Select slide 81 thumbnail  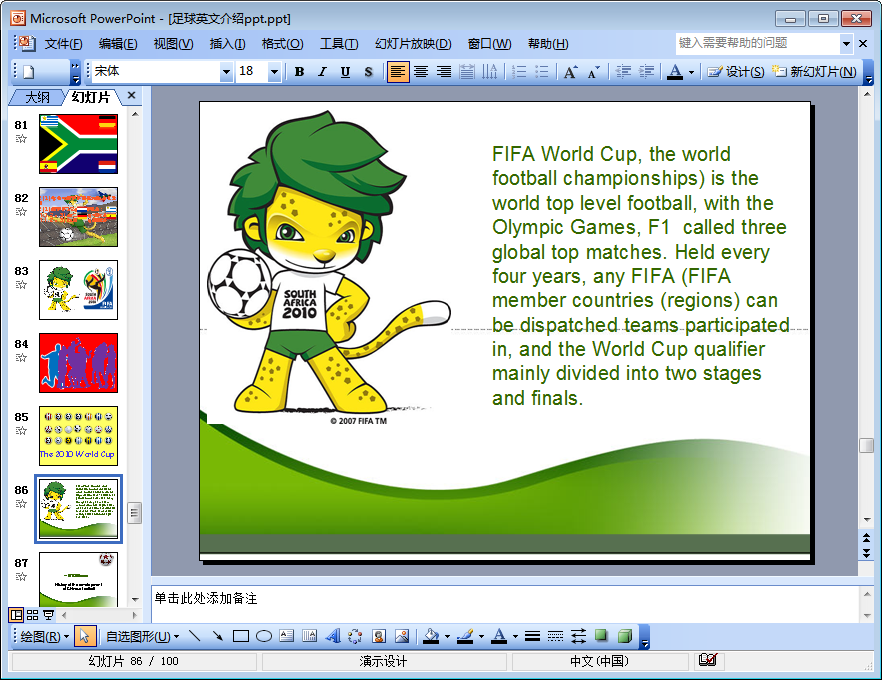pyautogui.click(x=78, y=144)
